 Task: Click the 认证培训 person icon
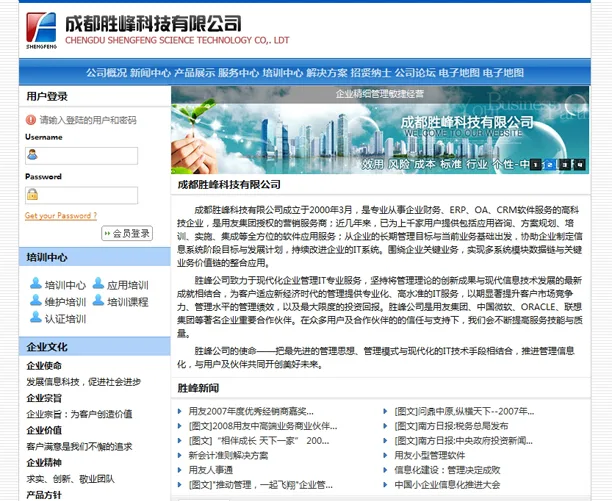coord(34,318)
